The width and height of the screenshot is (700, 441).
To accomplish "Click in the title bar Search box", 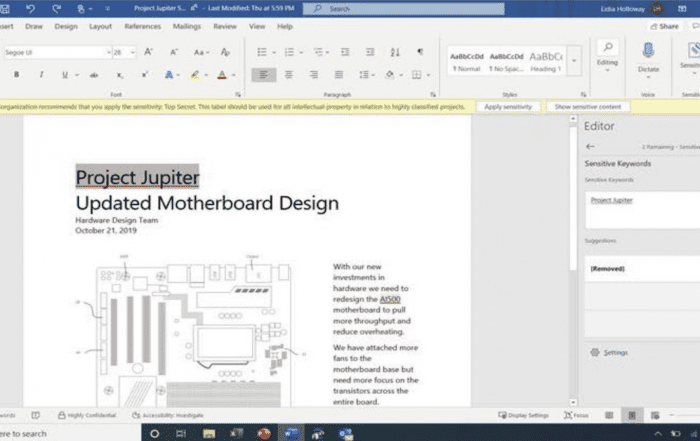I will pos(404,8).
